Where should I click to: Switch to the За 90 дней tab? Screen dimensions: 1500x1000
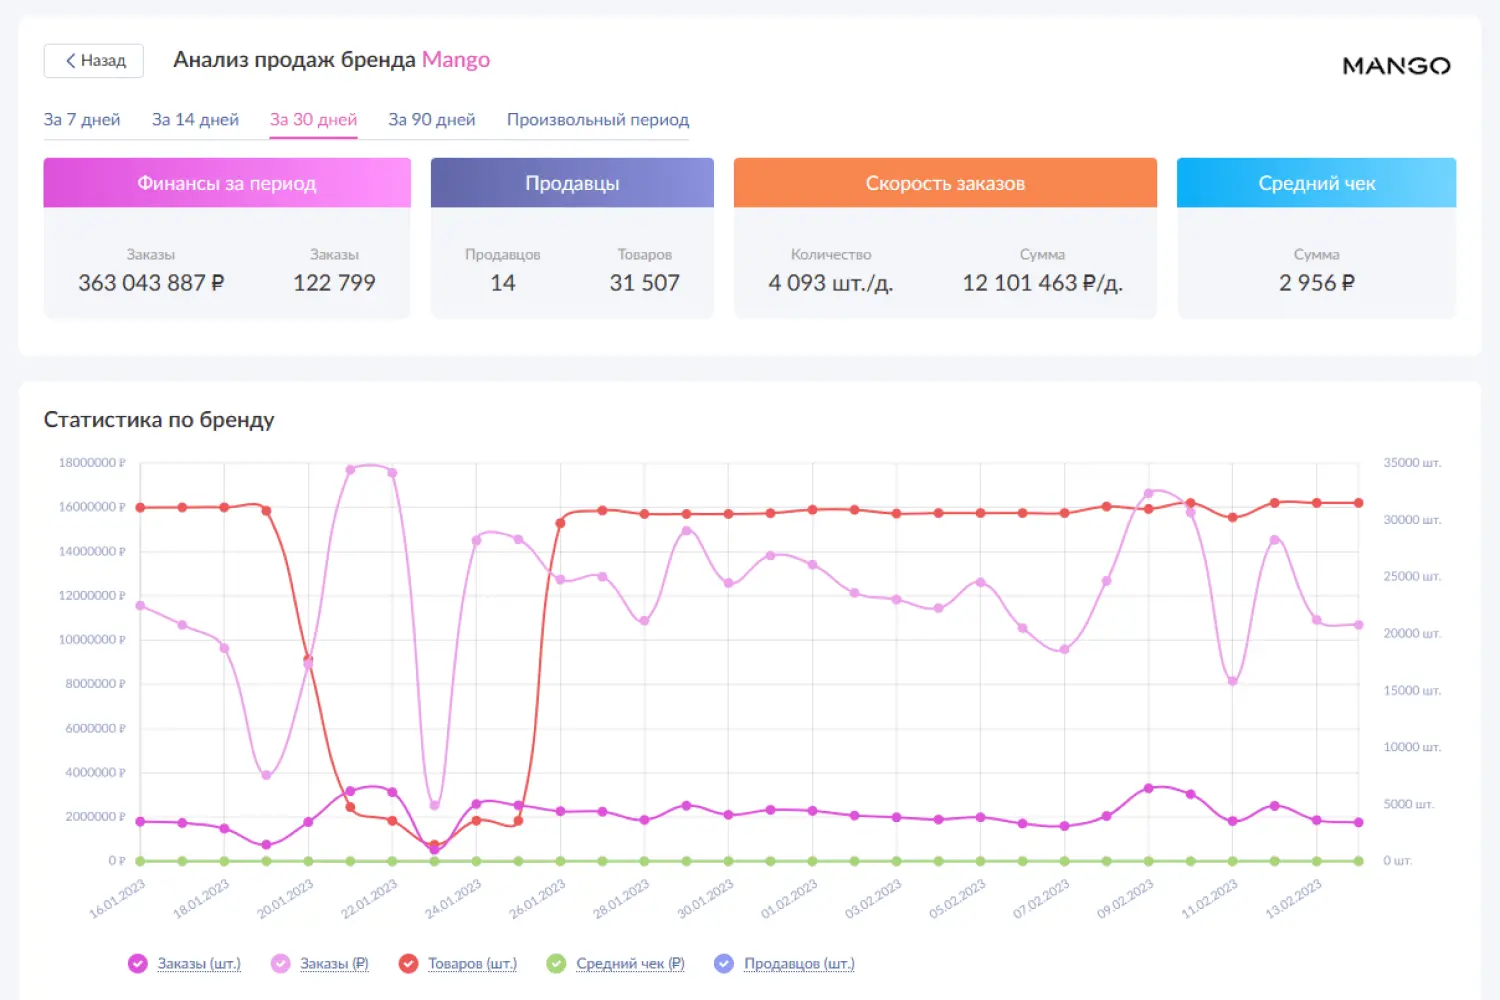pos(432,120)
